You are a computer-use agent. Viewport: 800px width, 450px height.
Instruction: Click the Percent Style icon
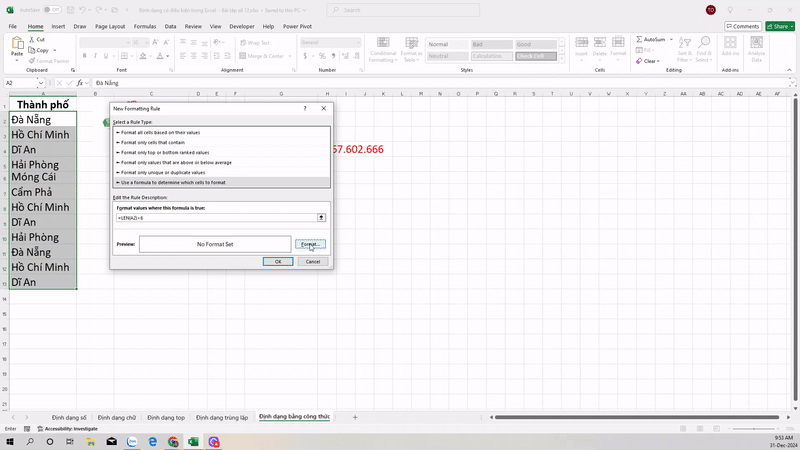point(322,56)
